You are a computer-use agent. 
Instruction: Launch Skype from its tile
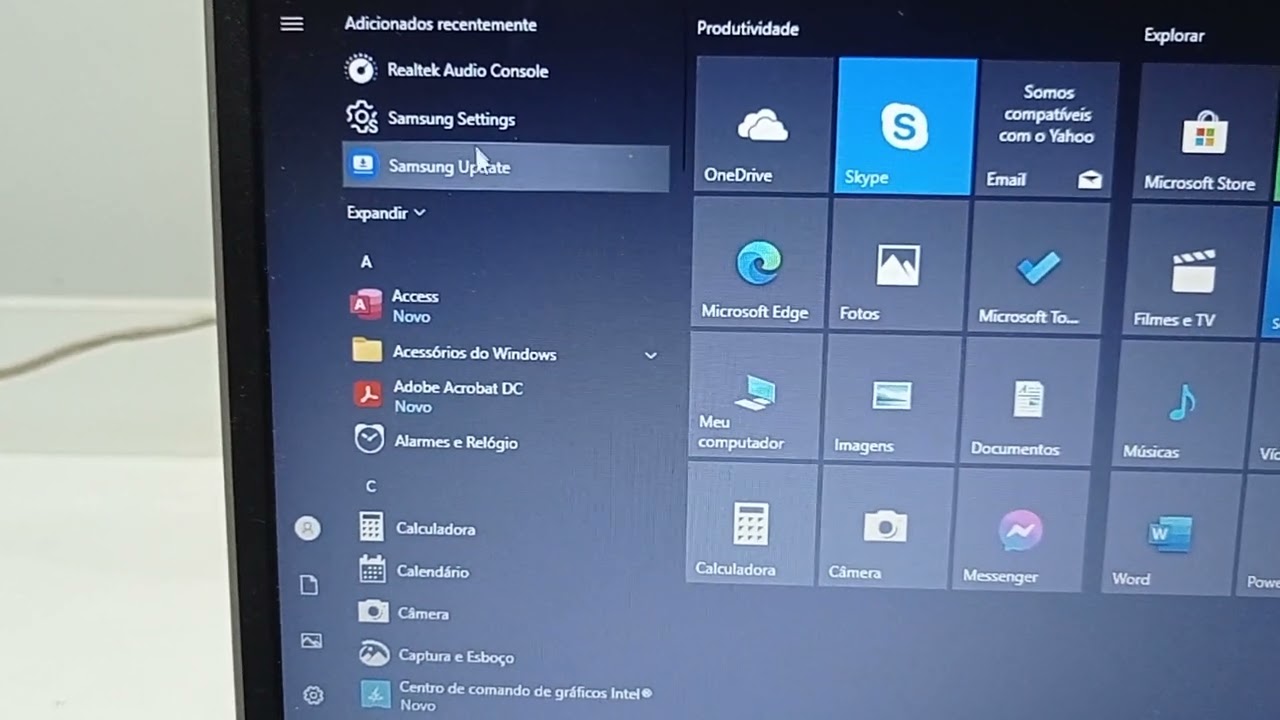[x=906, y=126]
